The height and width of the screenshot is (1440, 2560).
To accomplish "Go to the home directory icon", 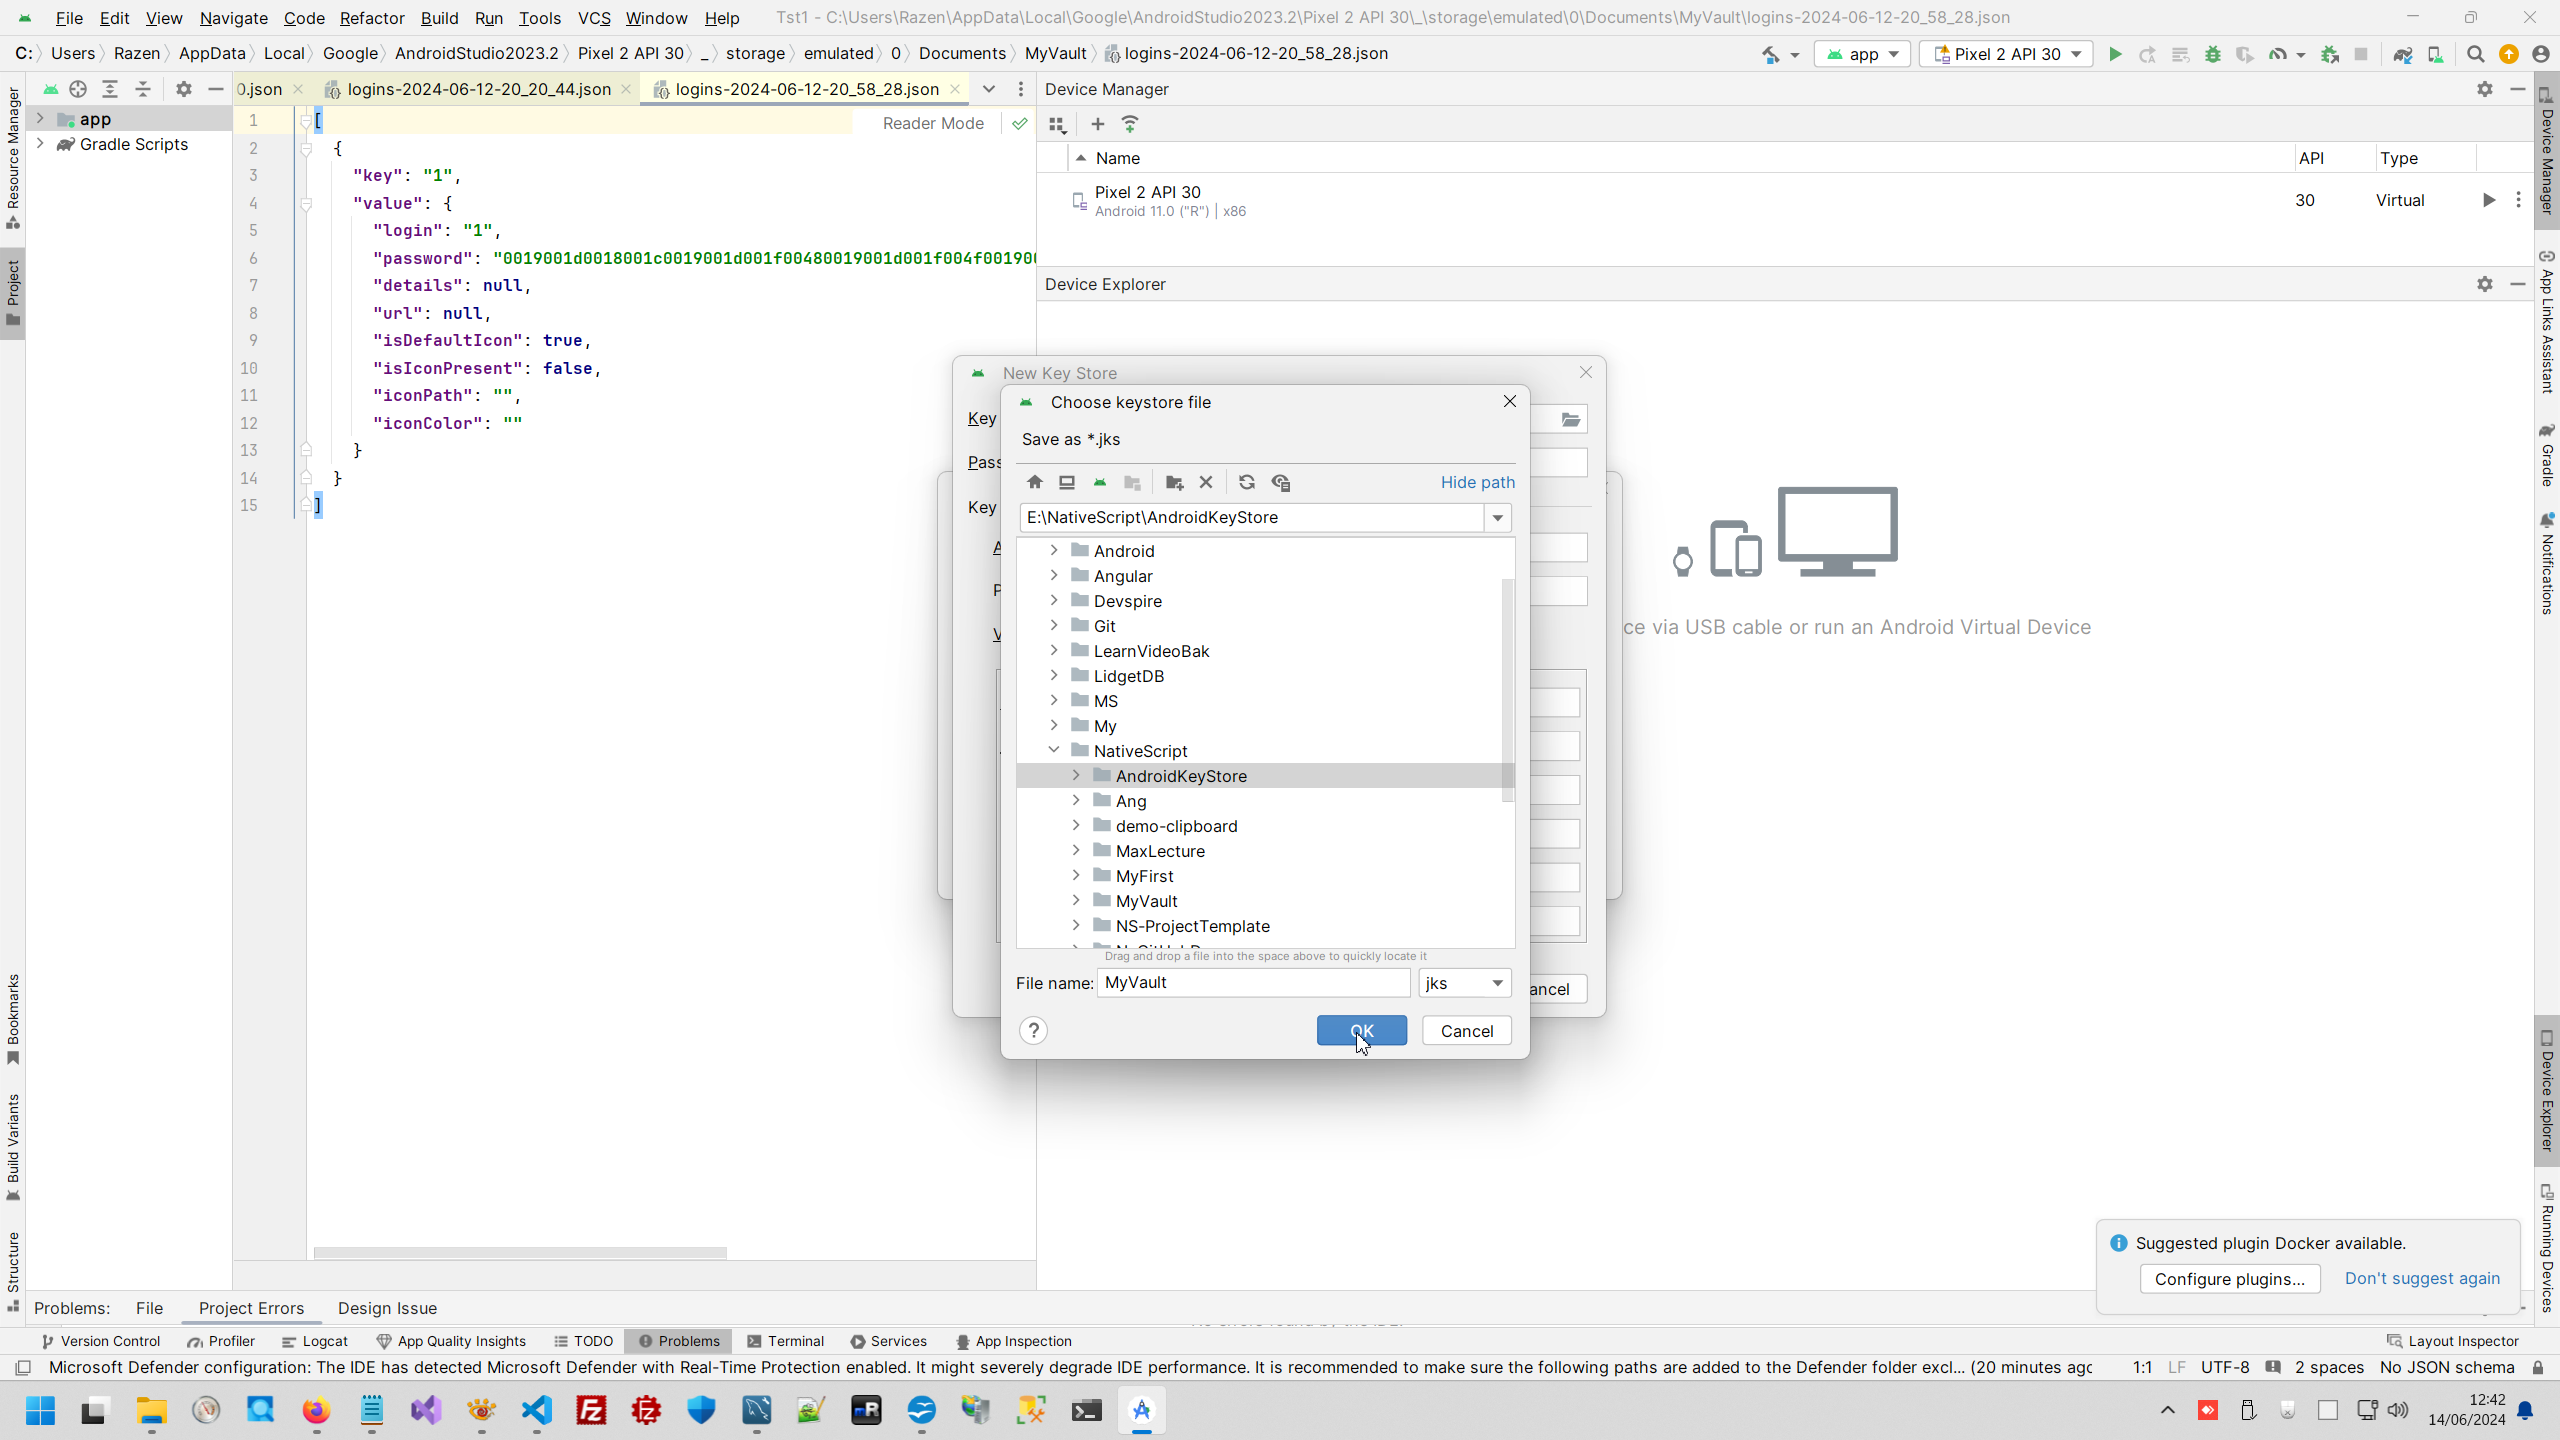I will pyautogui.click(x=1035, y=482).
